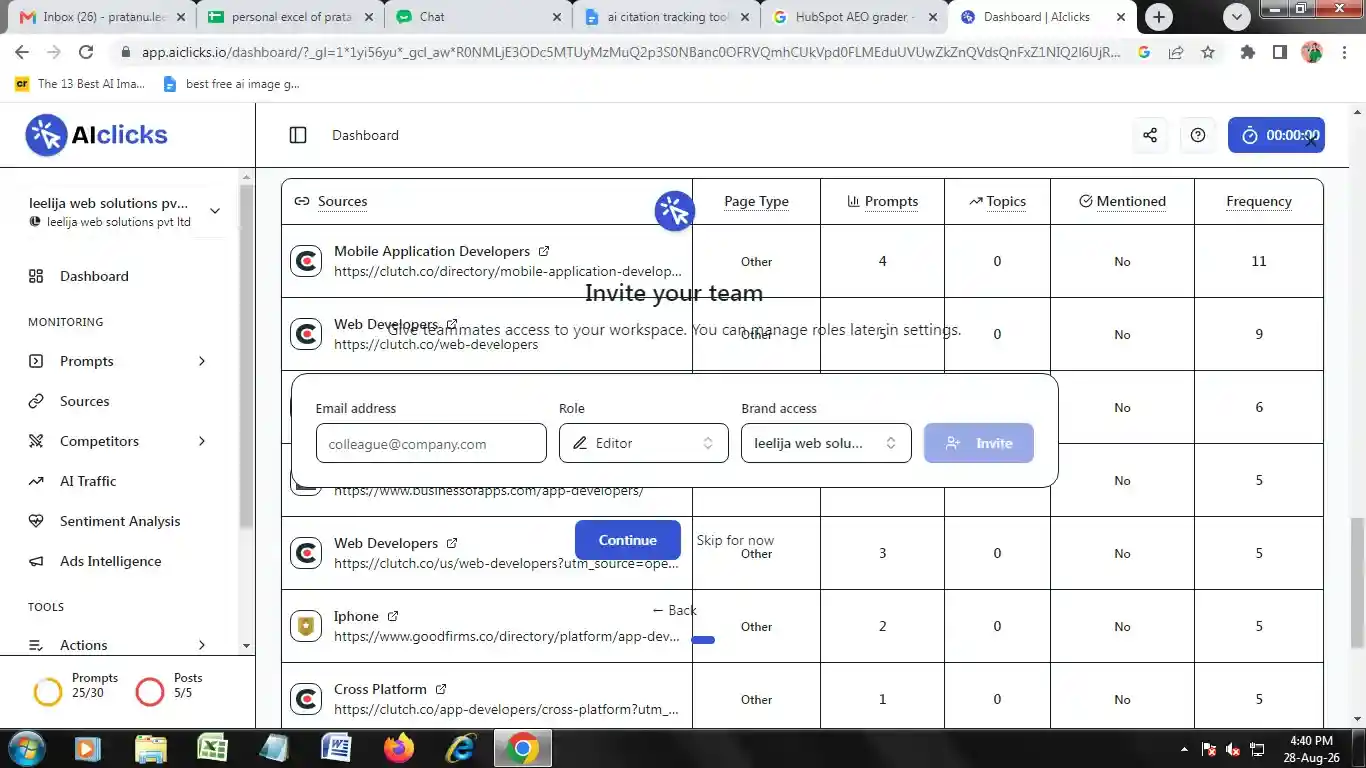Image resolution: width=1366 pixels, height=768 pixels.
Task: Click the Invite button
Action: point(978,443)
